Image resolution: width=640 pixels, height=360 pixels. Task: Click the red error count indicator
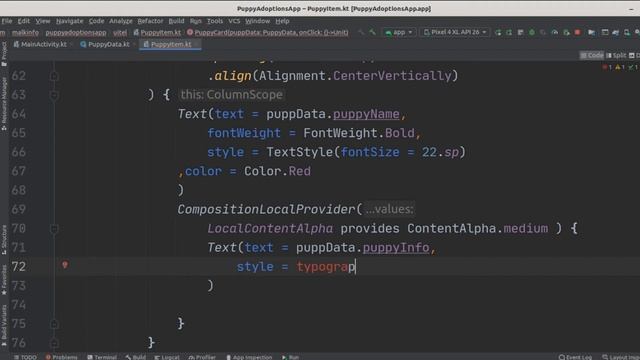tap(607, 67)
